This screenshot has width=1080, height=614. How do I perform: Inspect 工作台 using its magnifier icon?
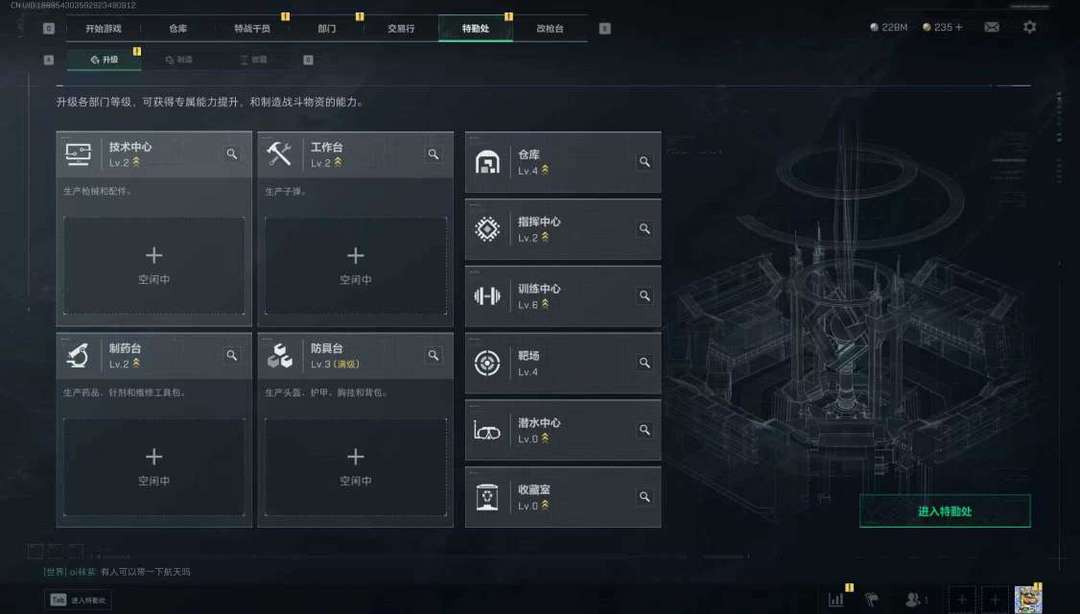point(433,154)
